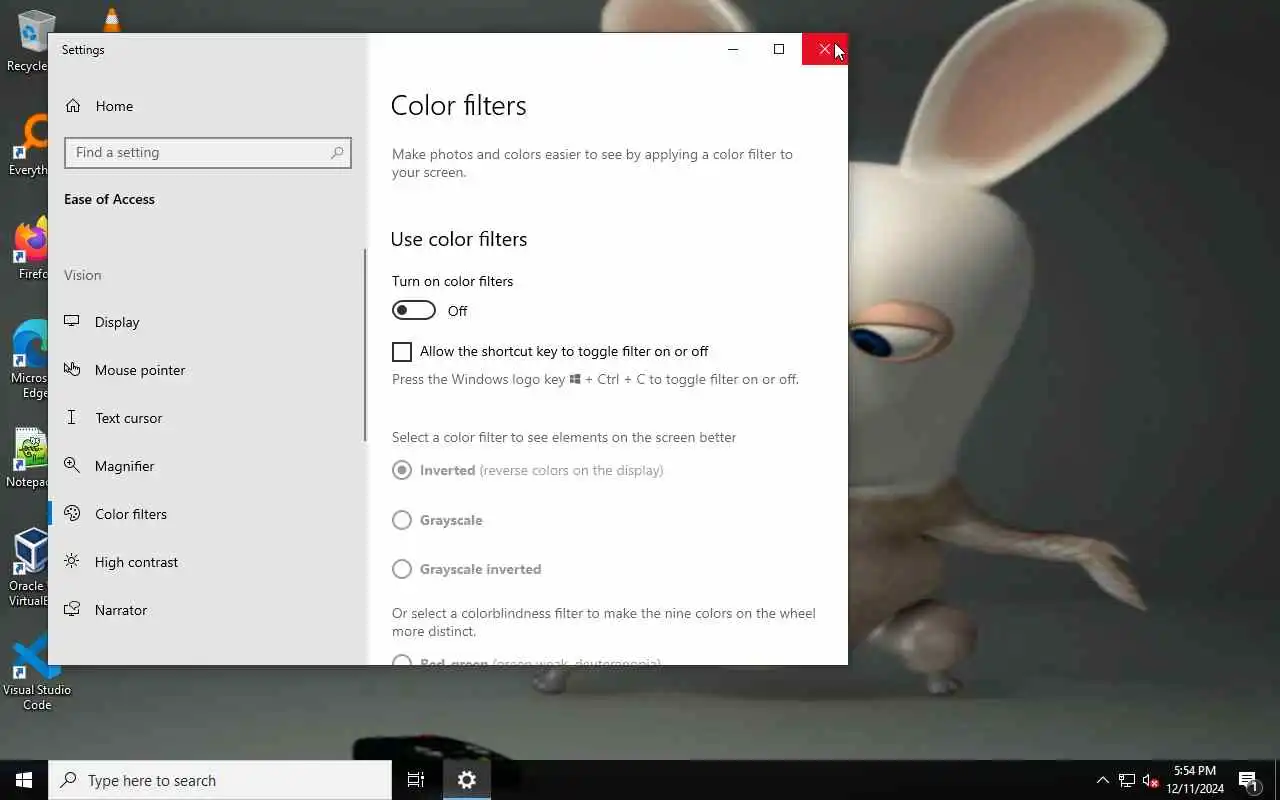Click the Ease of Access heading
Screen dimensions: 1280x800
point(109,199)
